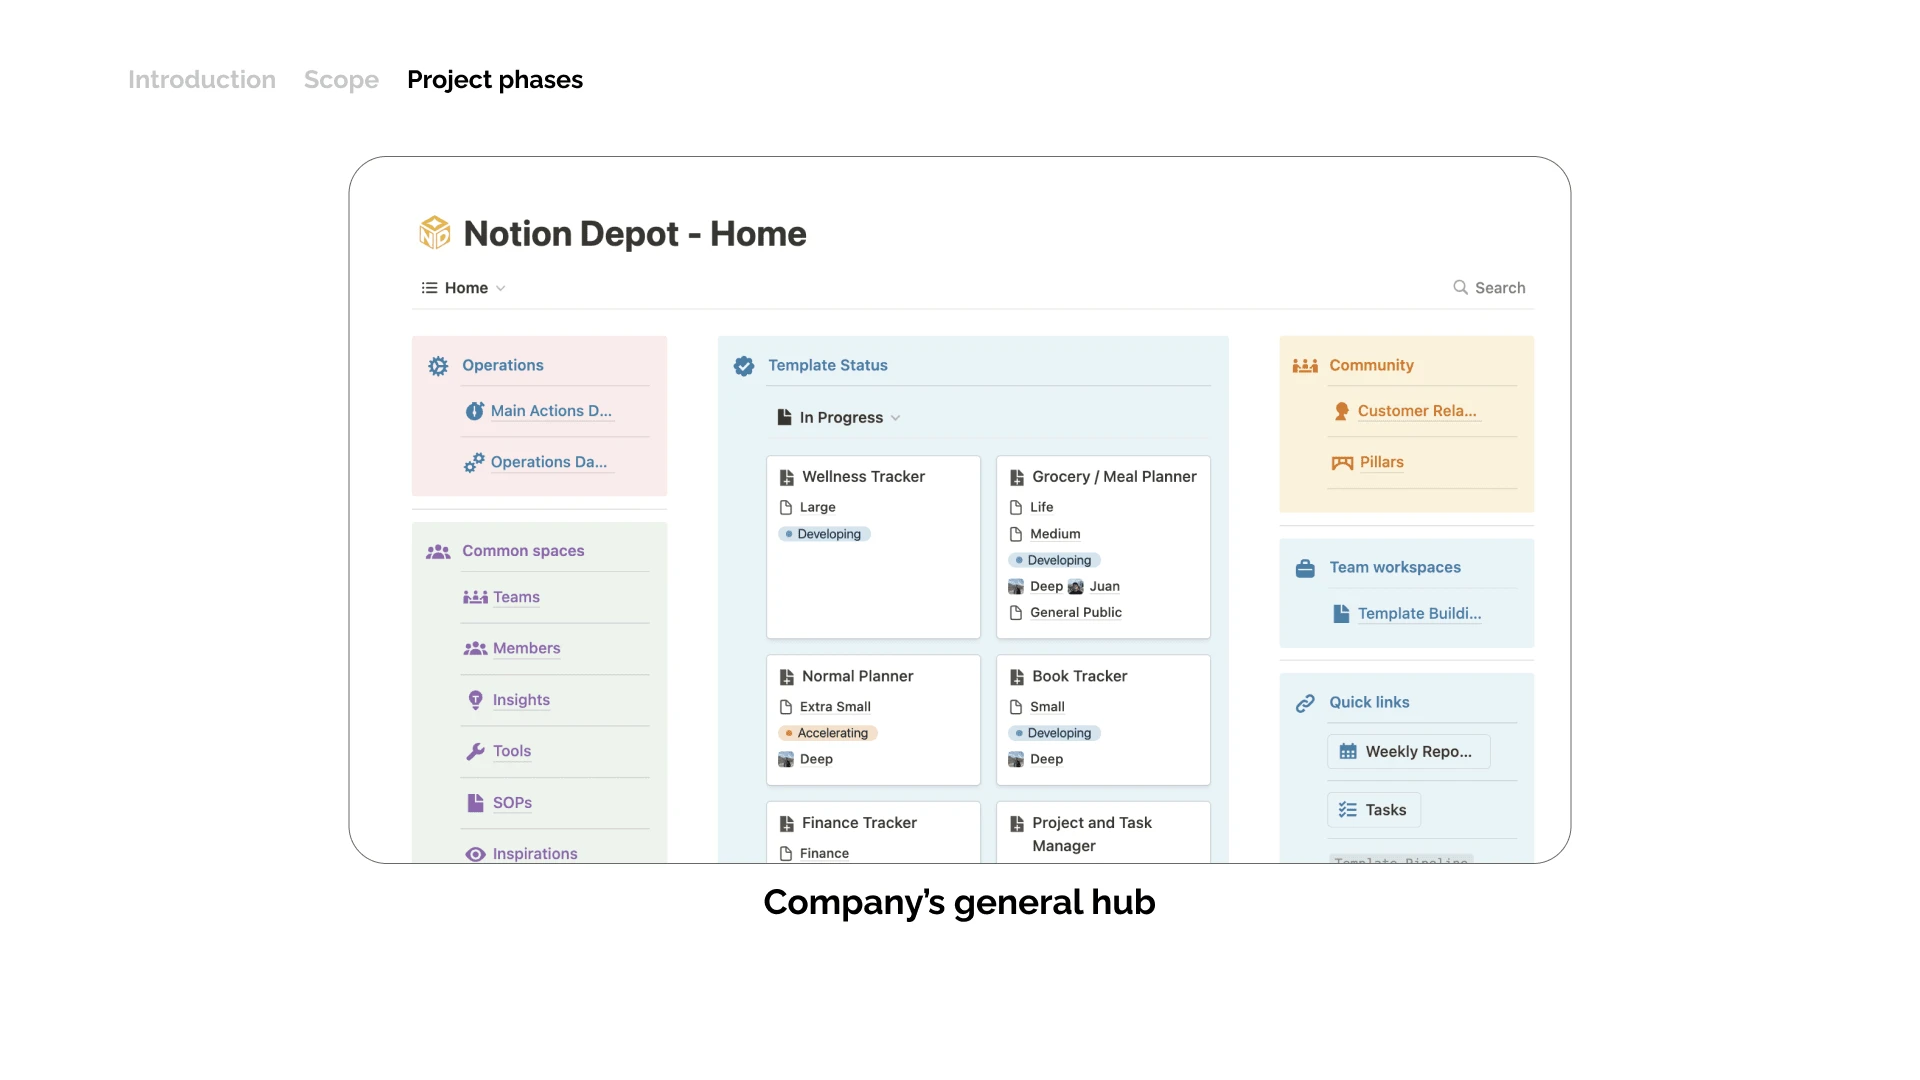This screenshot has width=1920, height=1080.
Task: Open the Finance Tracker card
Action: point(873,832)
